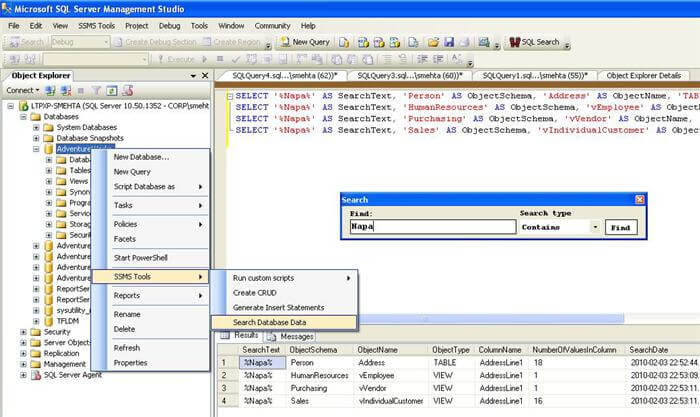Image resolution: width=700 pixels, height=417 pixels.
Task: Click the TABLE cell in ObjectType column
Action: (452, 363)
